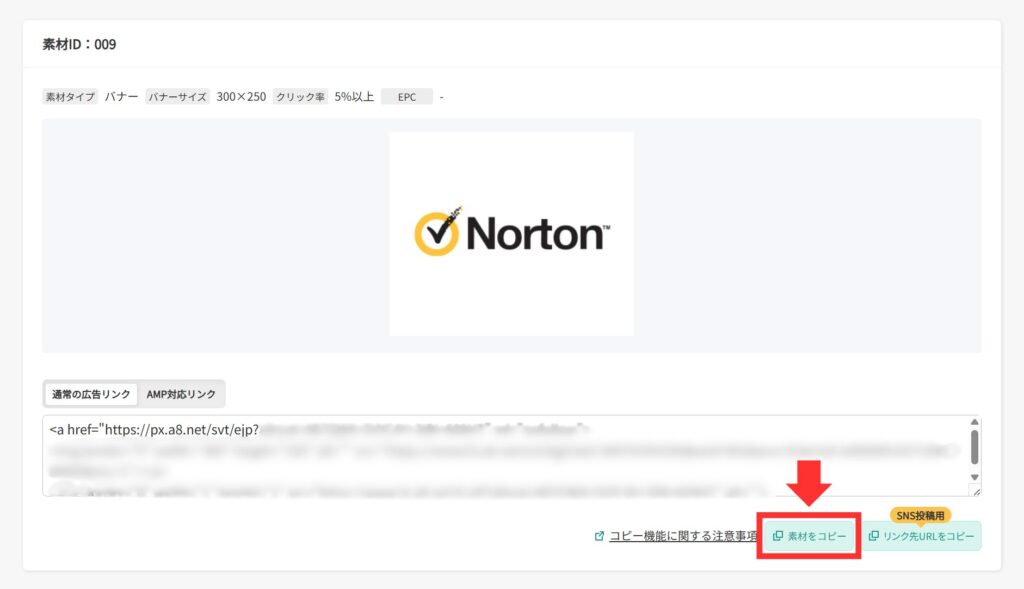
Task: Click the クリック率 label
Action: click(300, 97)
